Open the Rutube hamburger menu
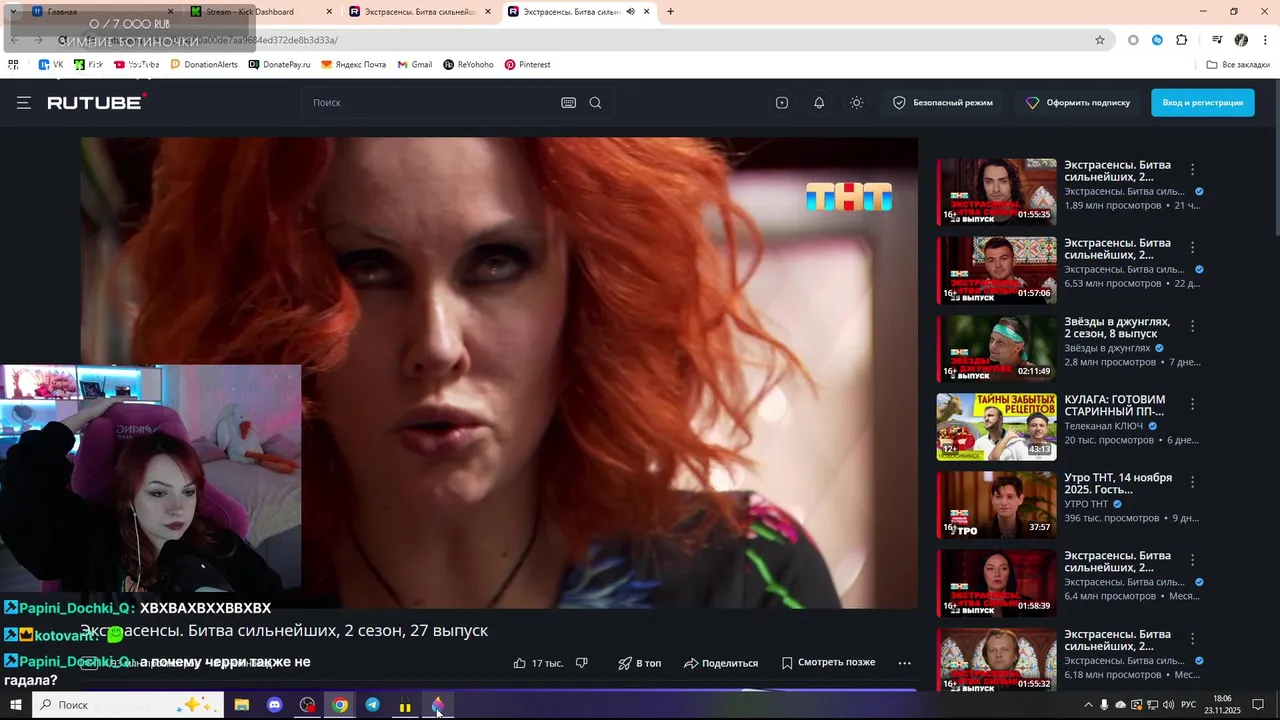Viewport: 1280px width, 720px height. (24, 103)
